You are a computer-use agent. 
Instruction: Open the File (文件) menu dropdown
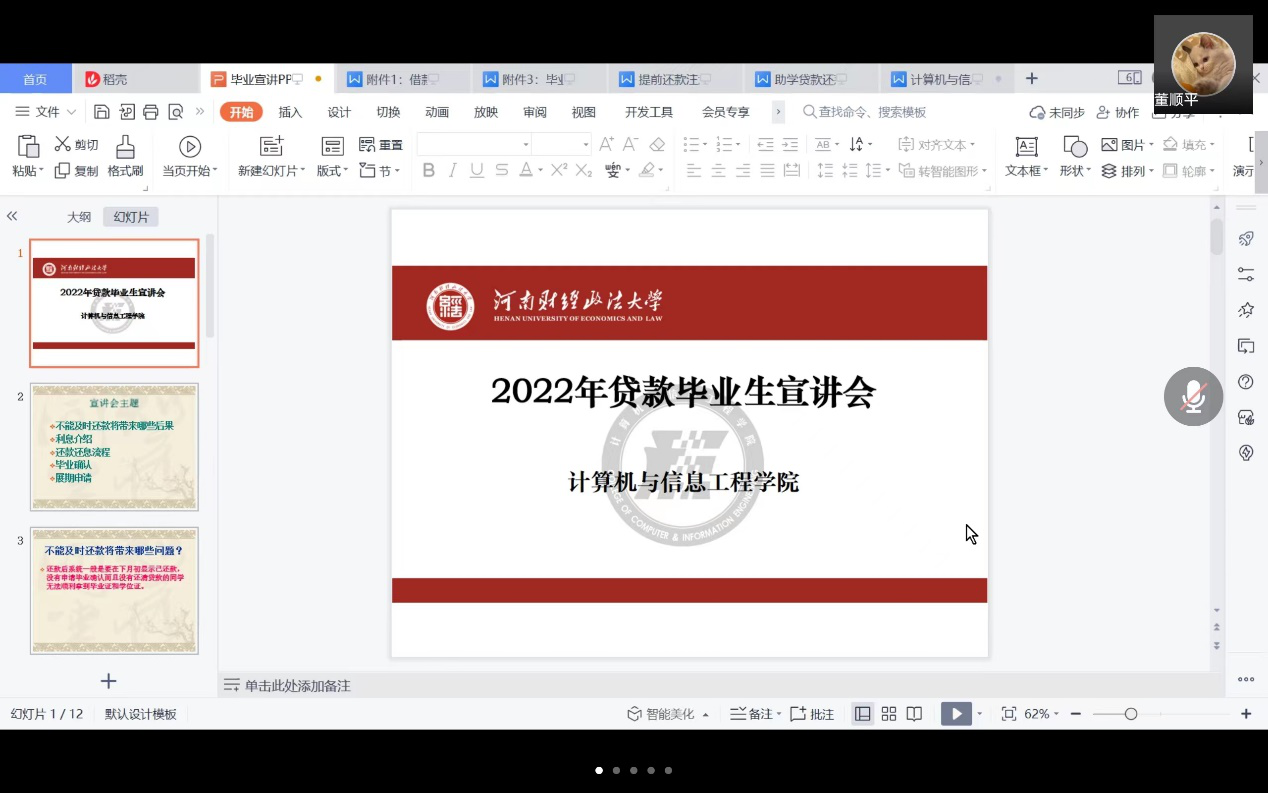[47, 112]
